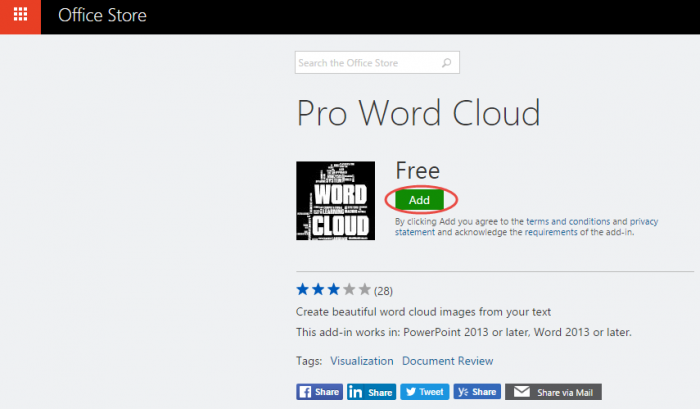This screenshot has height=409, width=700.
Task: Click the Free price label
Action: [x=418, y=171]
